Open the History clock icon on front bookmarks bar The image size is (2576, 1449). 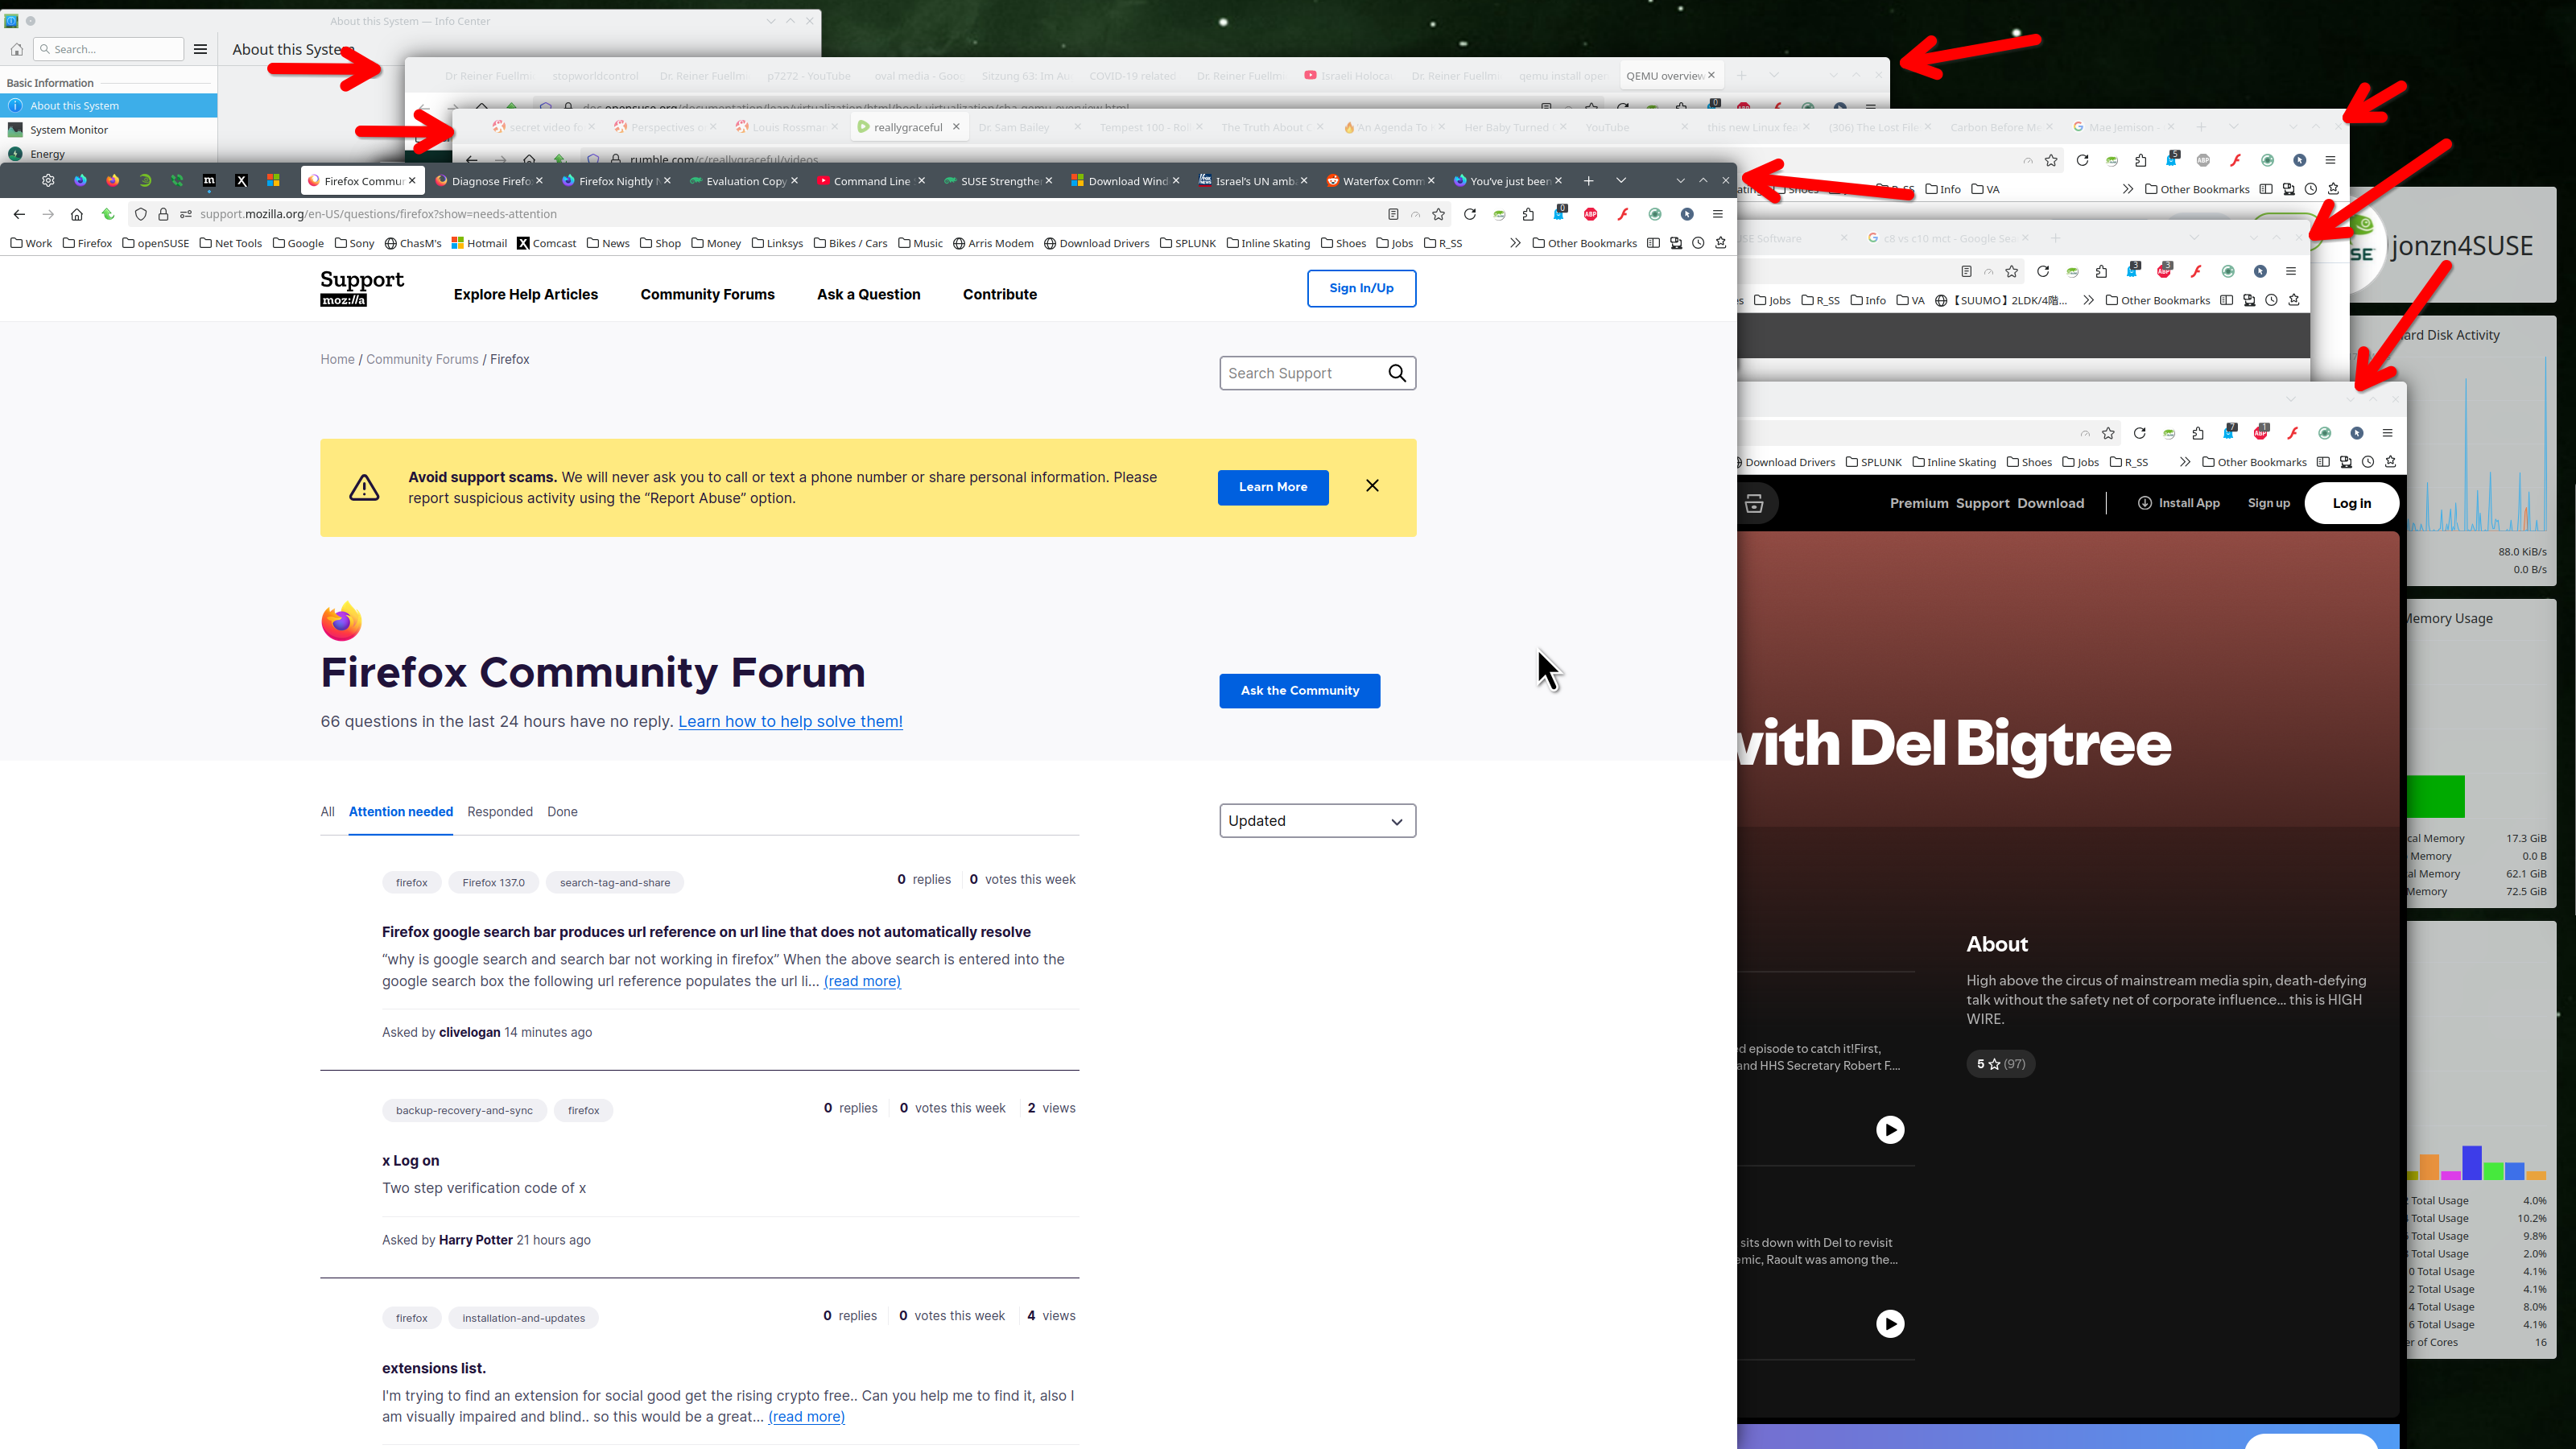(x=1698, y=243)
